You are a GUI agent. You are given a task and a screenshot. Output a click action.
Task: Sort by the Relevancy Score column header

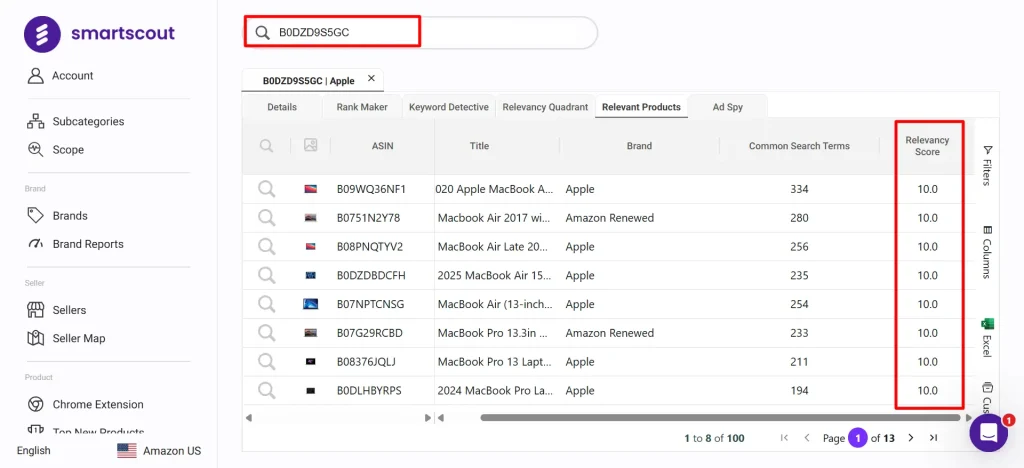pos(927,146)
